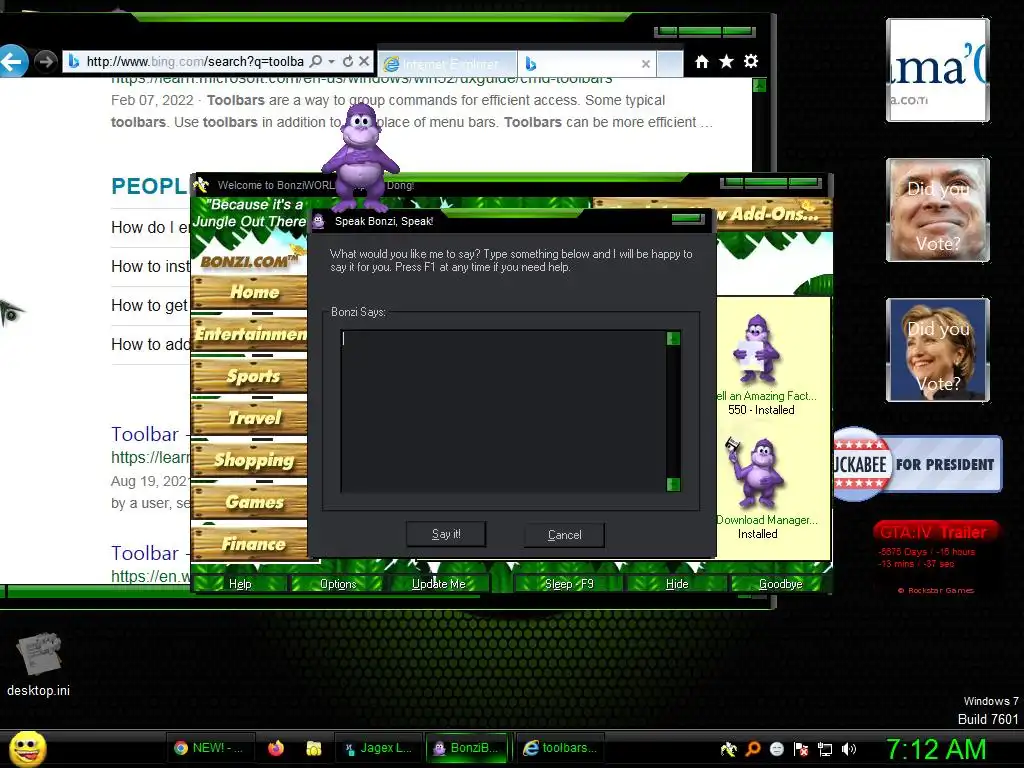Screen dimensions: 1024x768
Task: Switch to the toolbars IE taskbar item
Action: (560, 748)
